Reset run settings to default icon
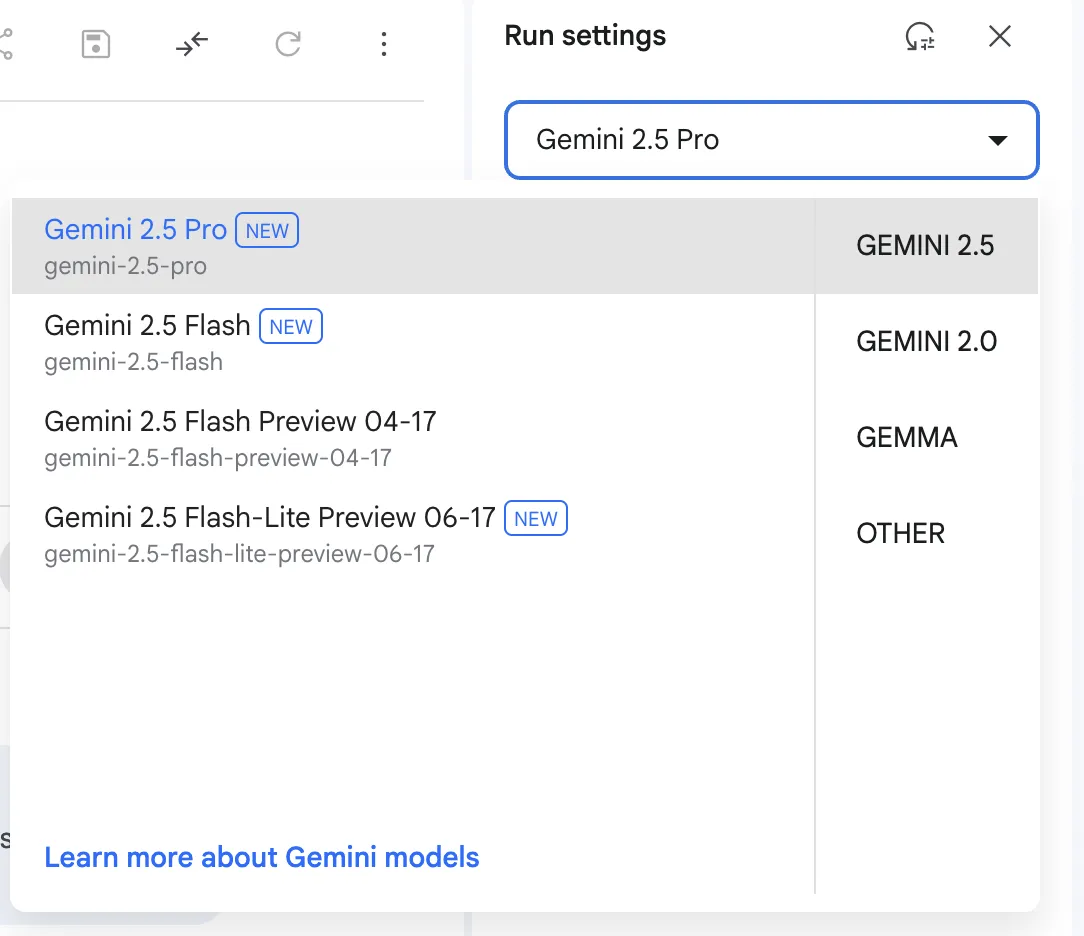 [919, 37]
